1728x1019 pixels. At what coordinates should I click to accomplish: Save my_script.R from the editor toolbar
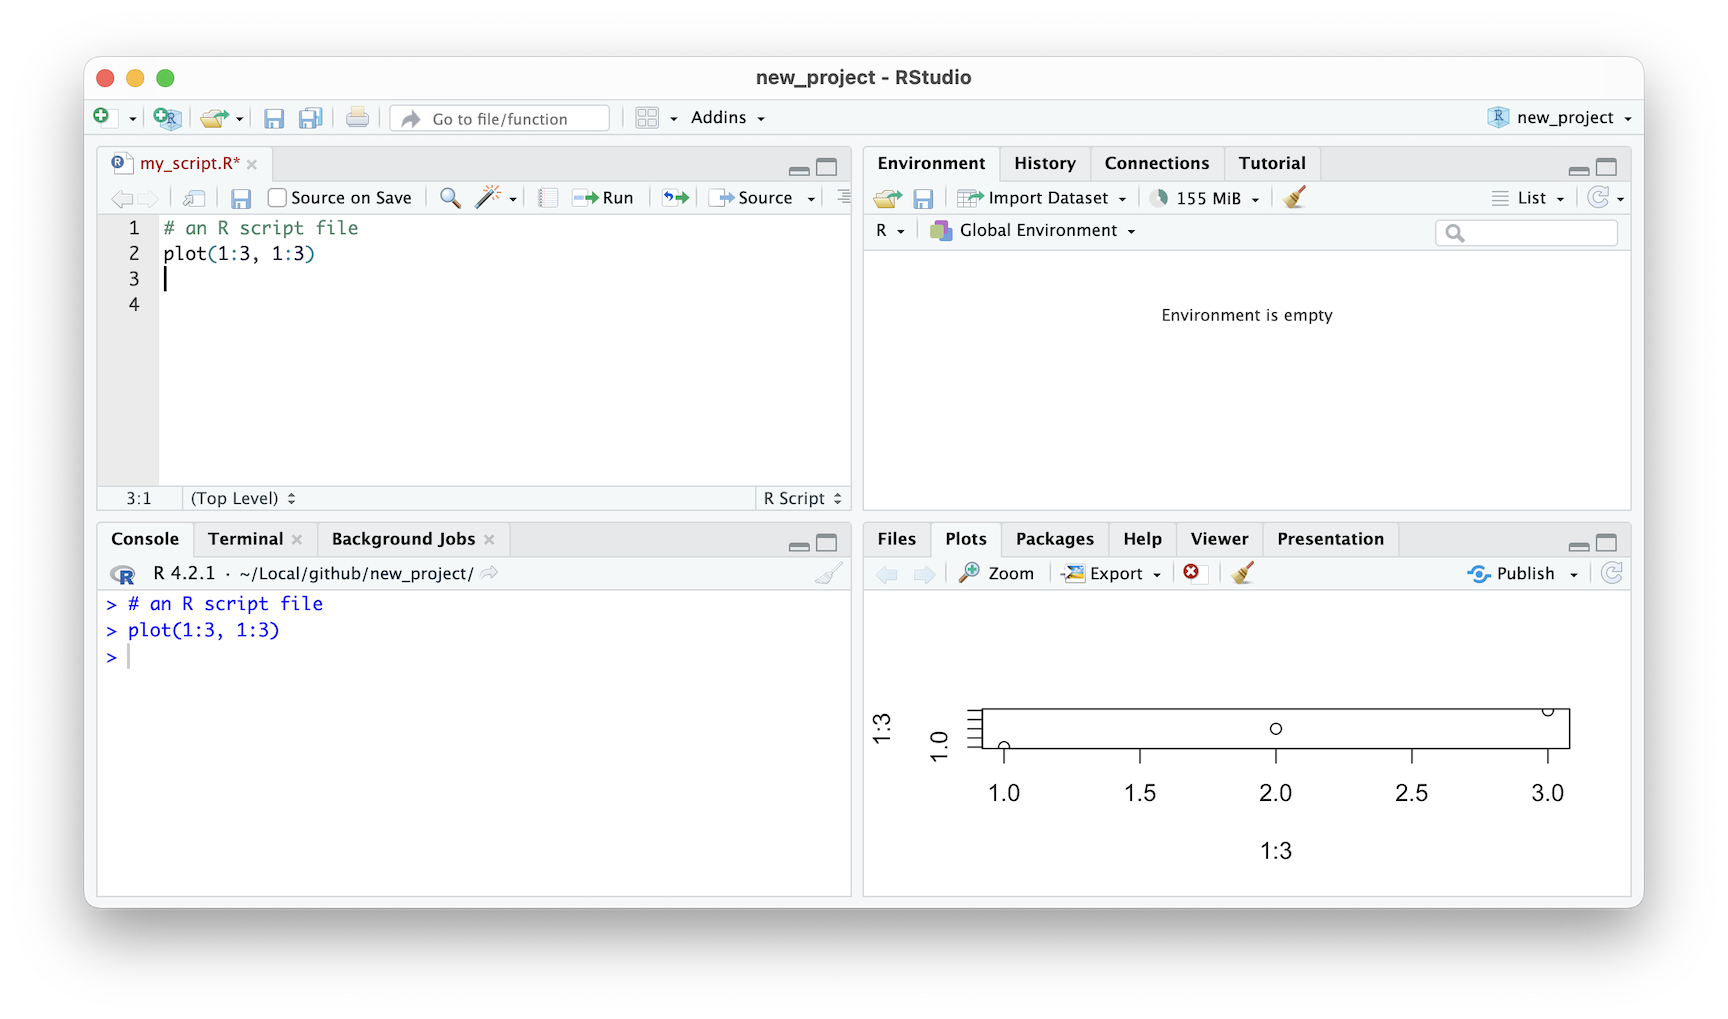point(241,198)
